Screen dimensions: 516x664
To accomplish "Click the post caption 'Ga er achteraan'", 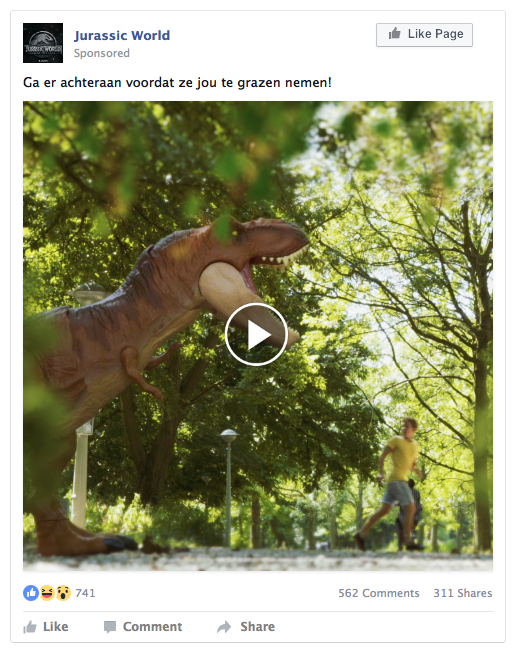I will click(x=177, y=83).
